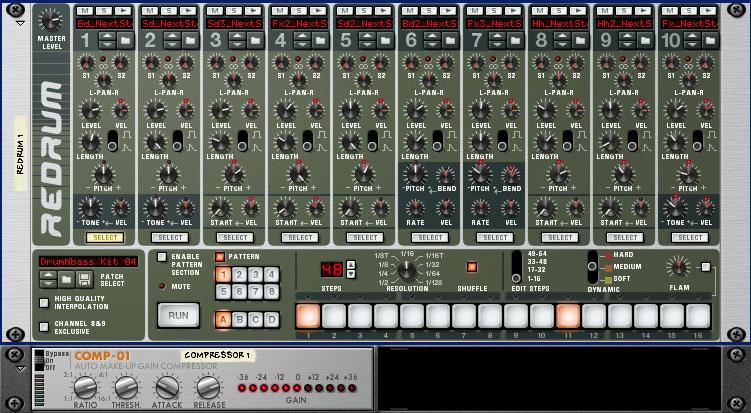The image size is (751, 413).
Task: Select pattern 5 button
Action: point(224,291)
